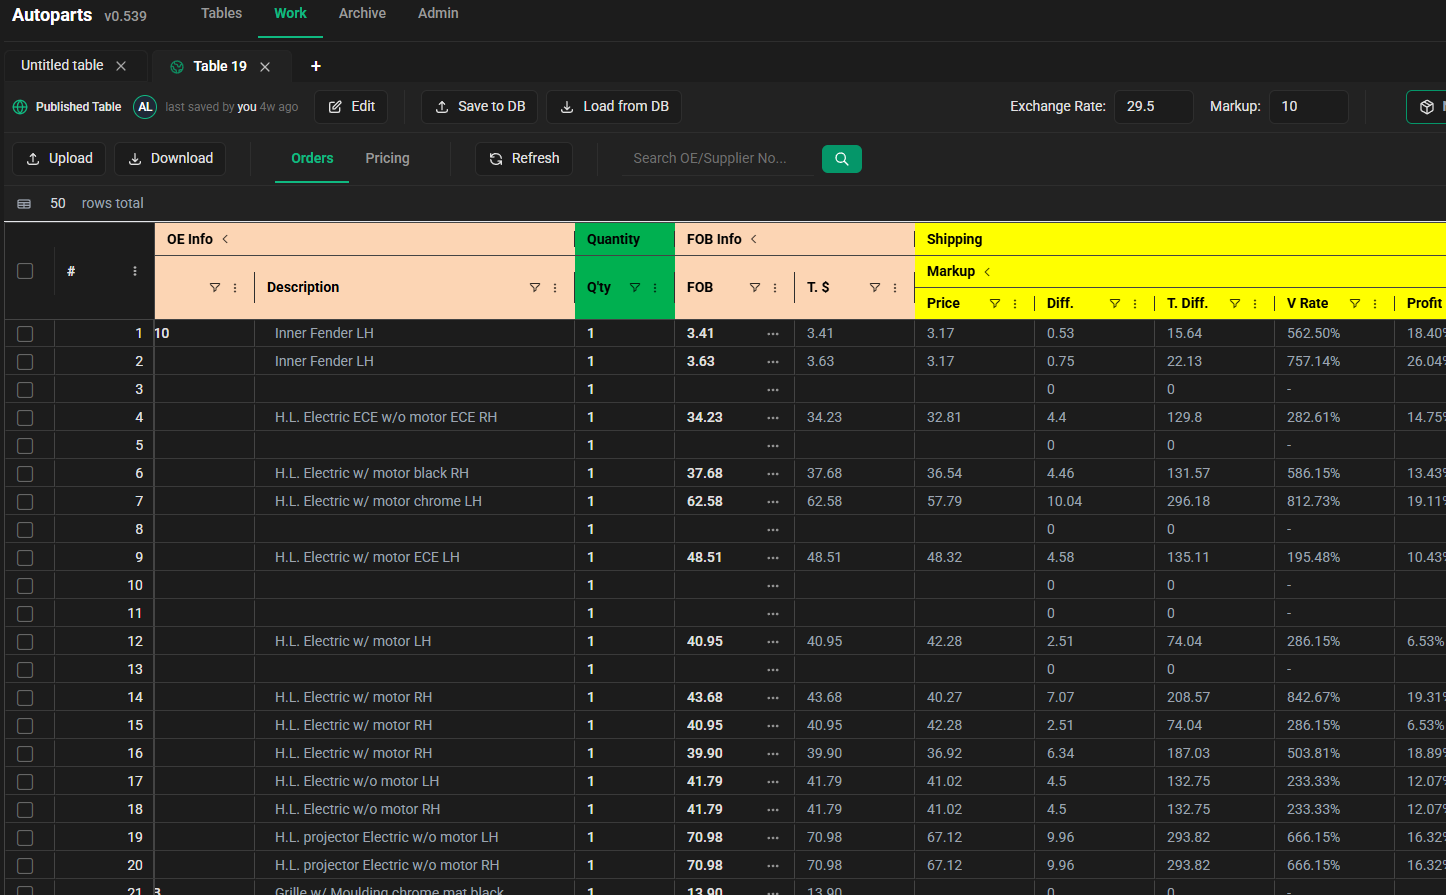1446x895 pixels.
Task: Open the filter icon on the Price column
Action: pos(995,302)
